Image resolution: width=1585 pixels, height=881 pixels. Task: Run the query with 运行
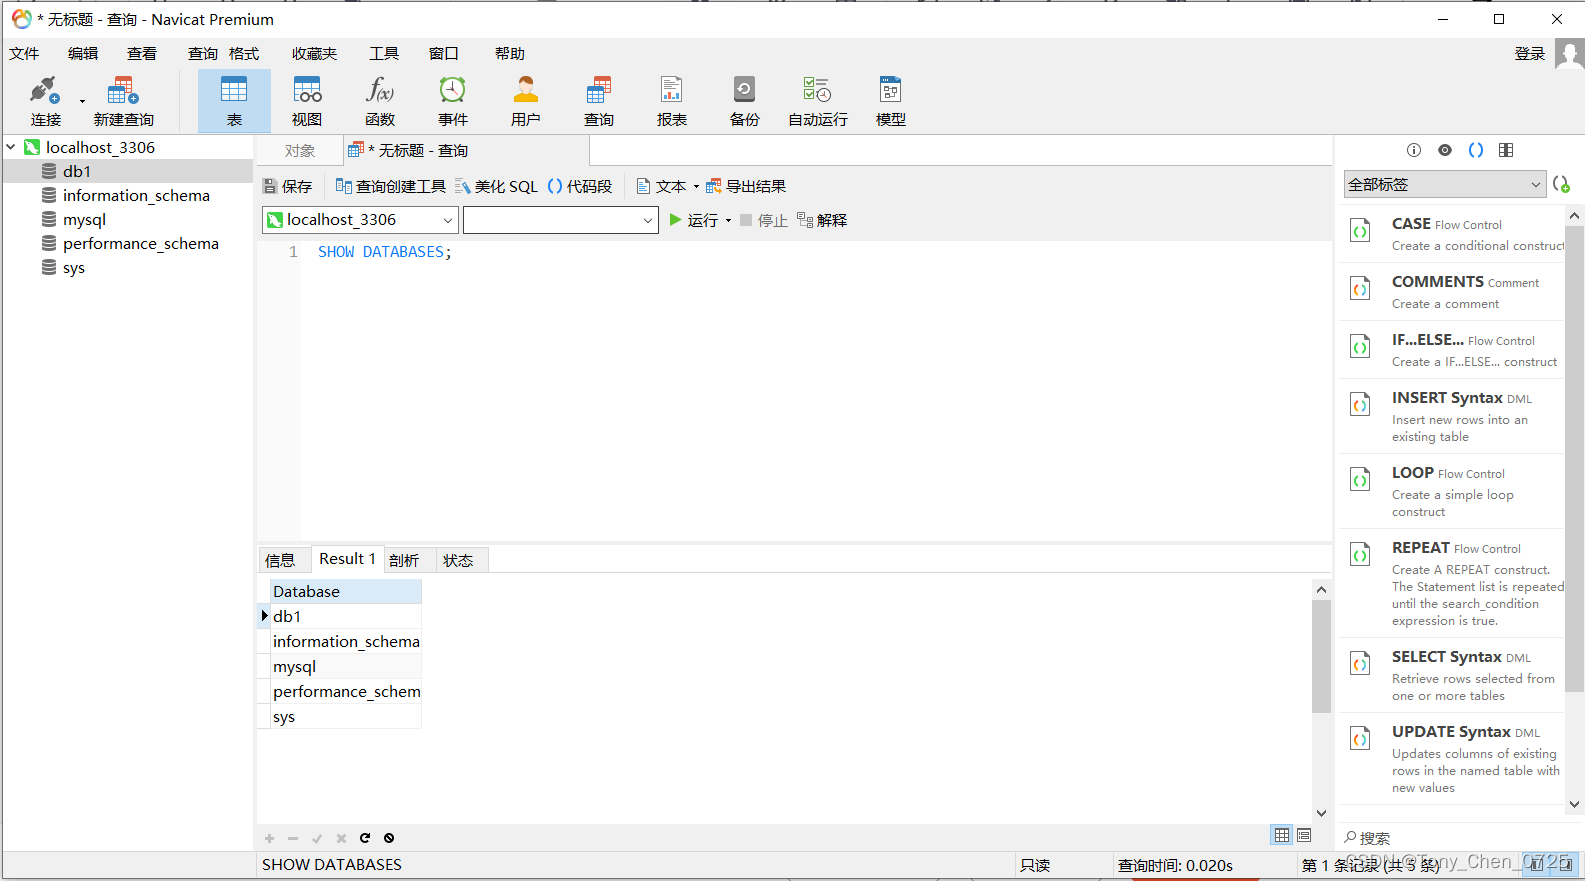point(693,221)
